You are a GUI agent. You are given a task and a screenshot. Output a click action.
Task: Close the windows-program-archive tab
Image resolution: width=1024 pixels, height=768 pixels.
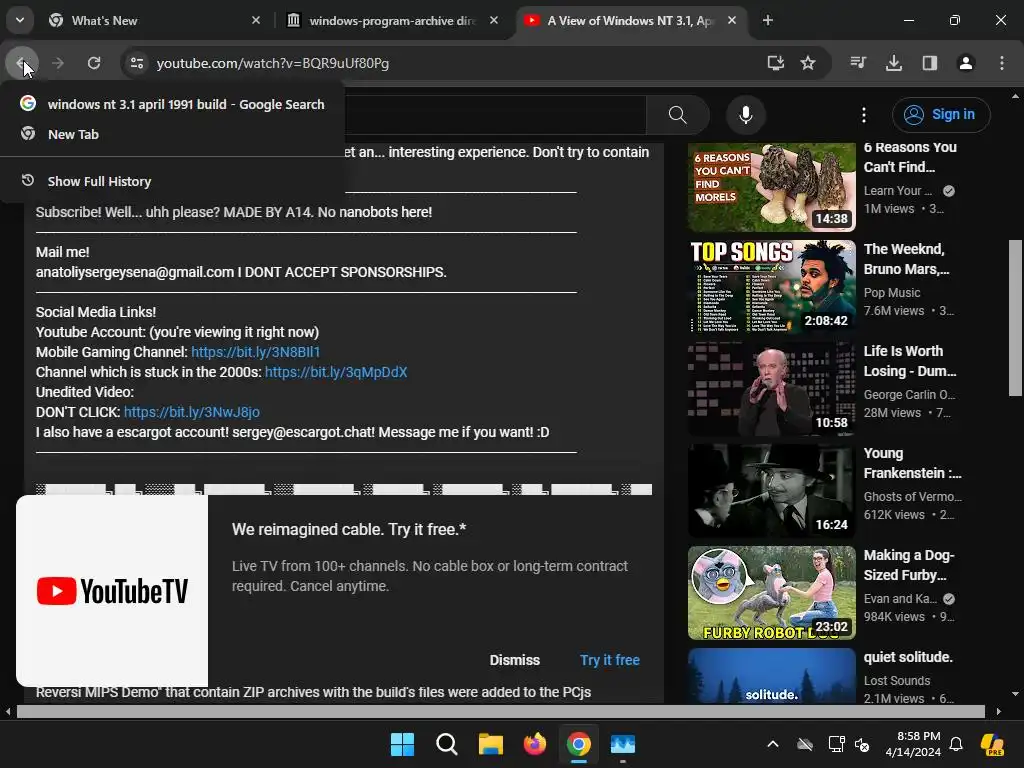[494, 20]
